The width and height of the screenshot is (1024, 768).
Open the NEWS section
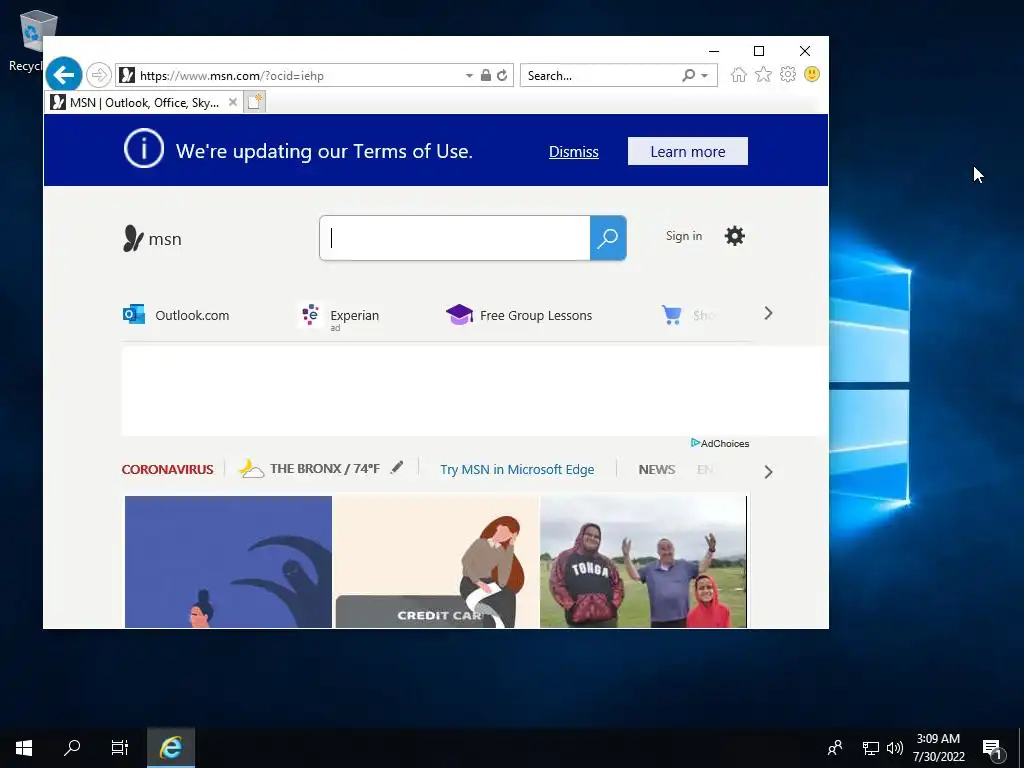656,470
